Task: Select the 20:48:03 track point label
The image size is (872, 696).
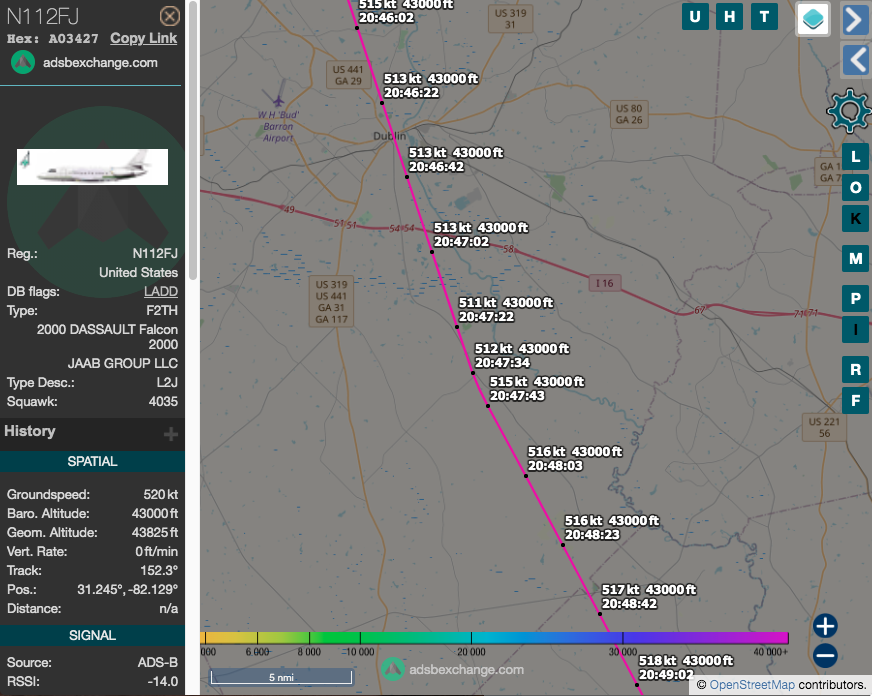Action: [x=575, y=459]
